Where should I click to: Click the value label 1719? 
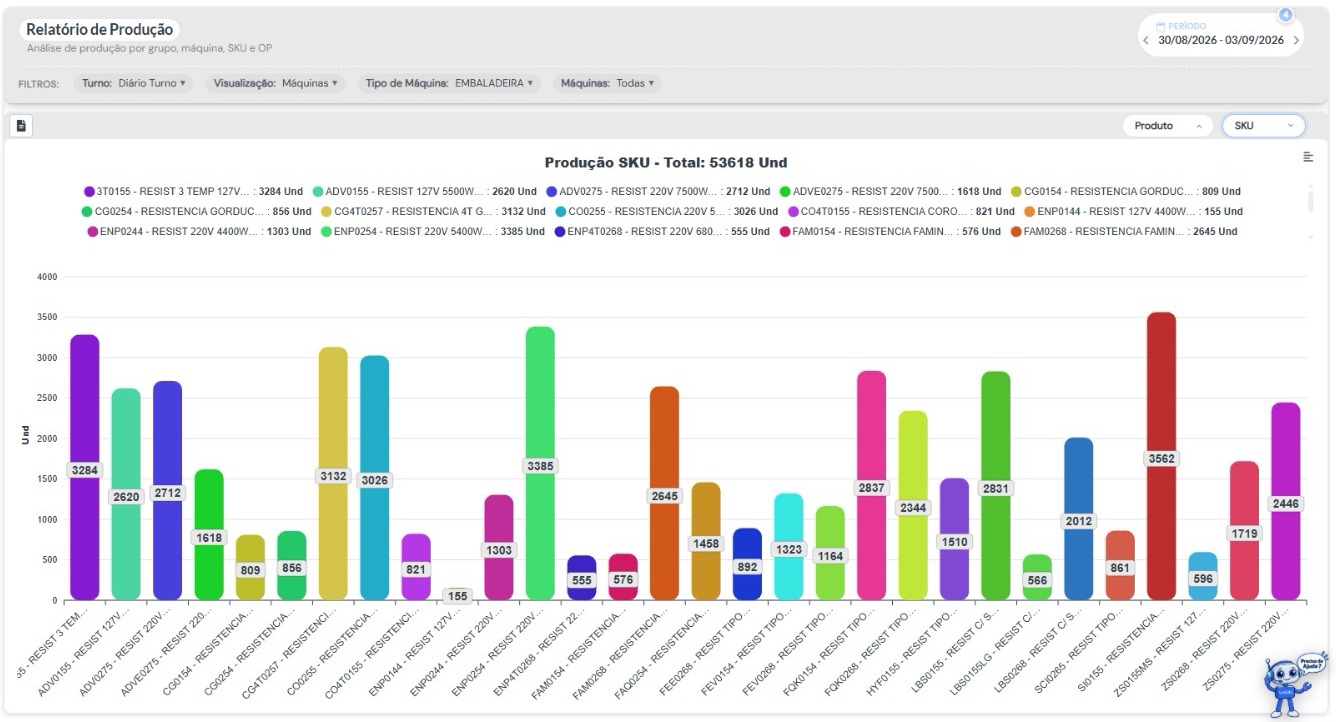coord(1244,533)
